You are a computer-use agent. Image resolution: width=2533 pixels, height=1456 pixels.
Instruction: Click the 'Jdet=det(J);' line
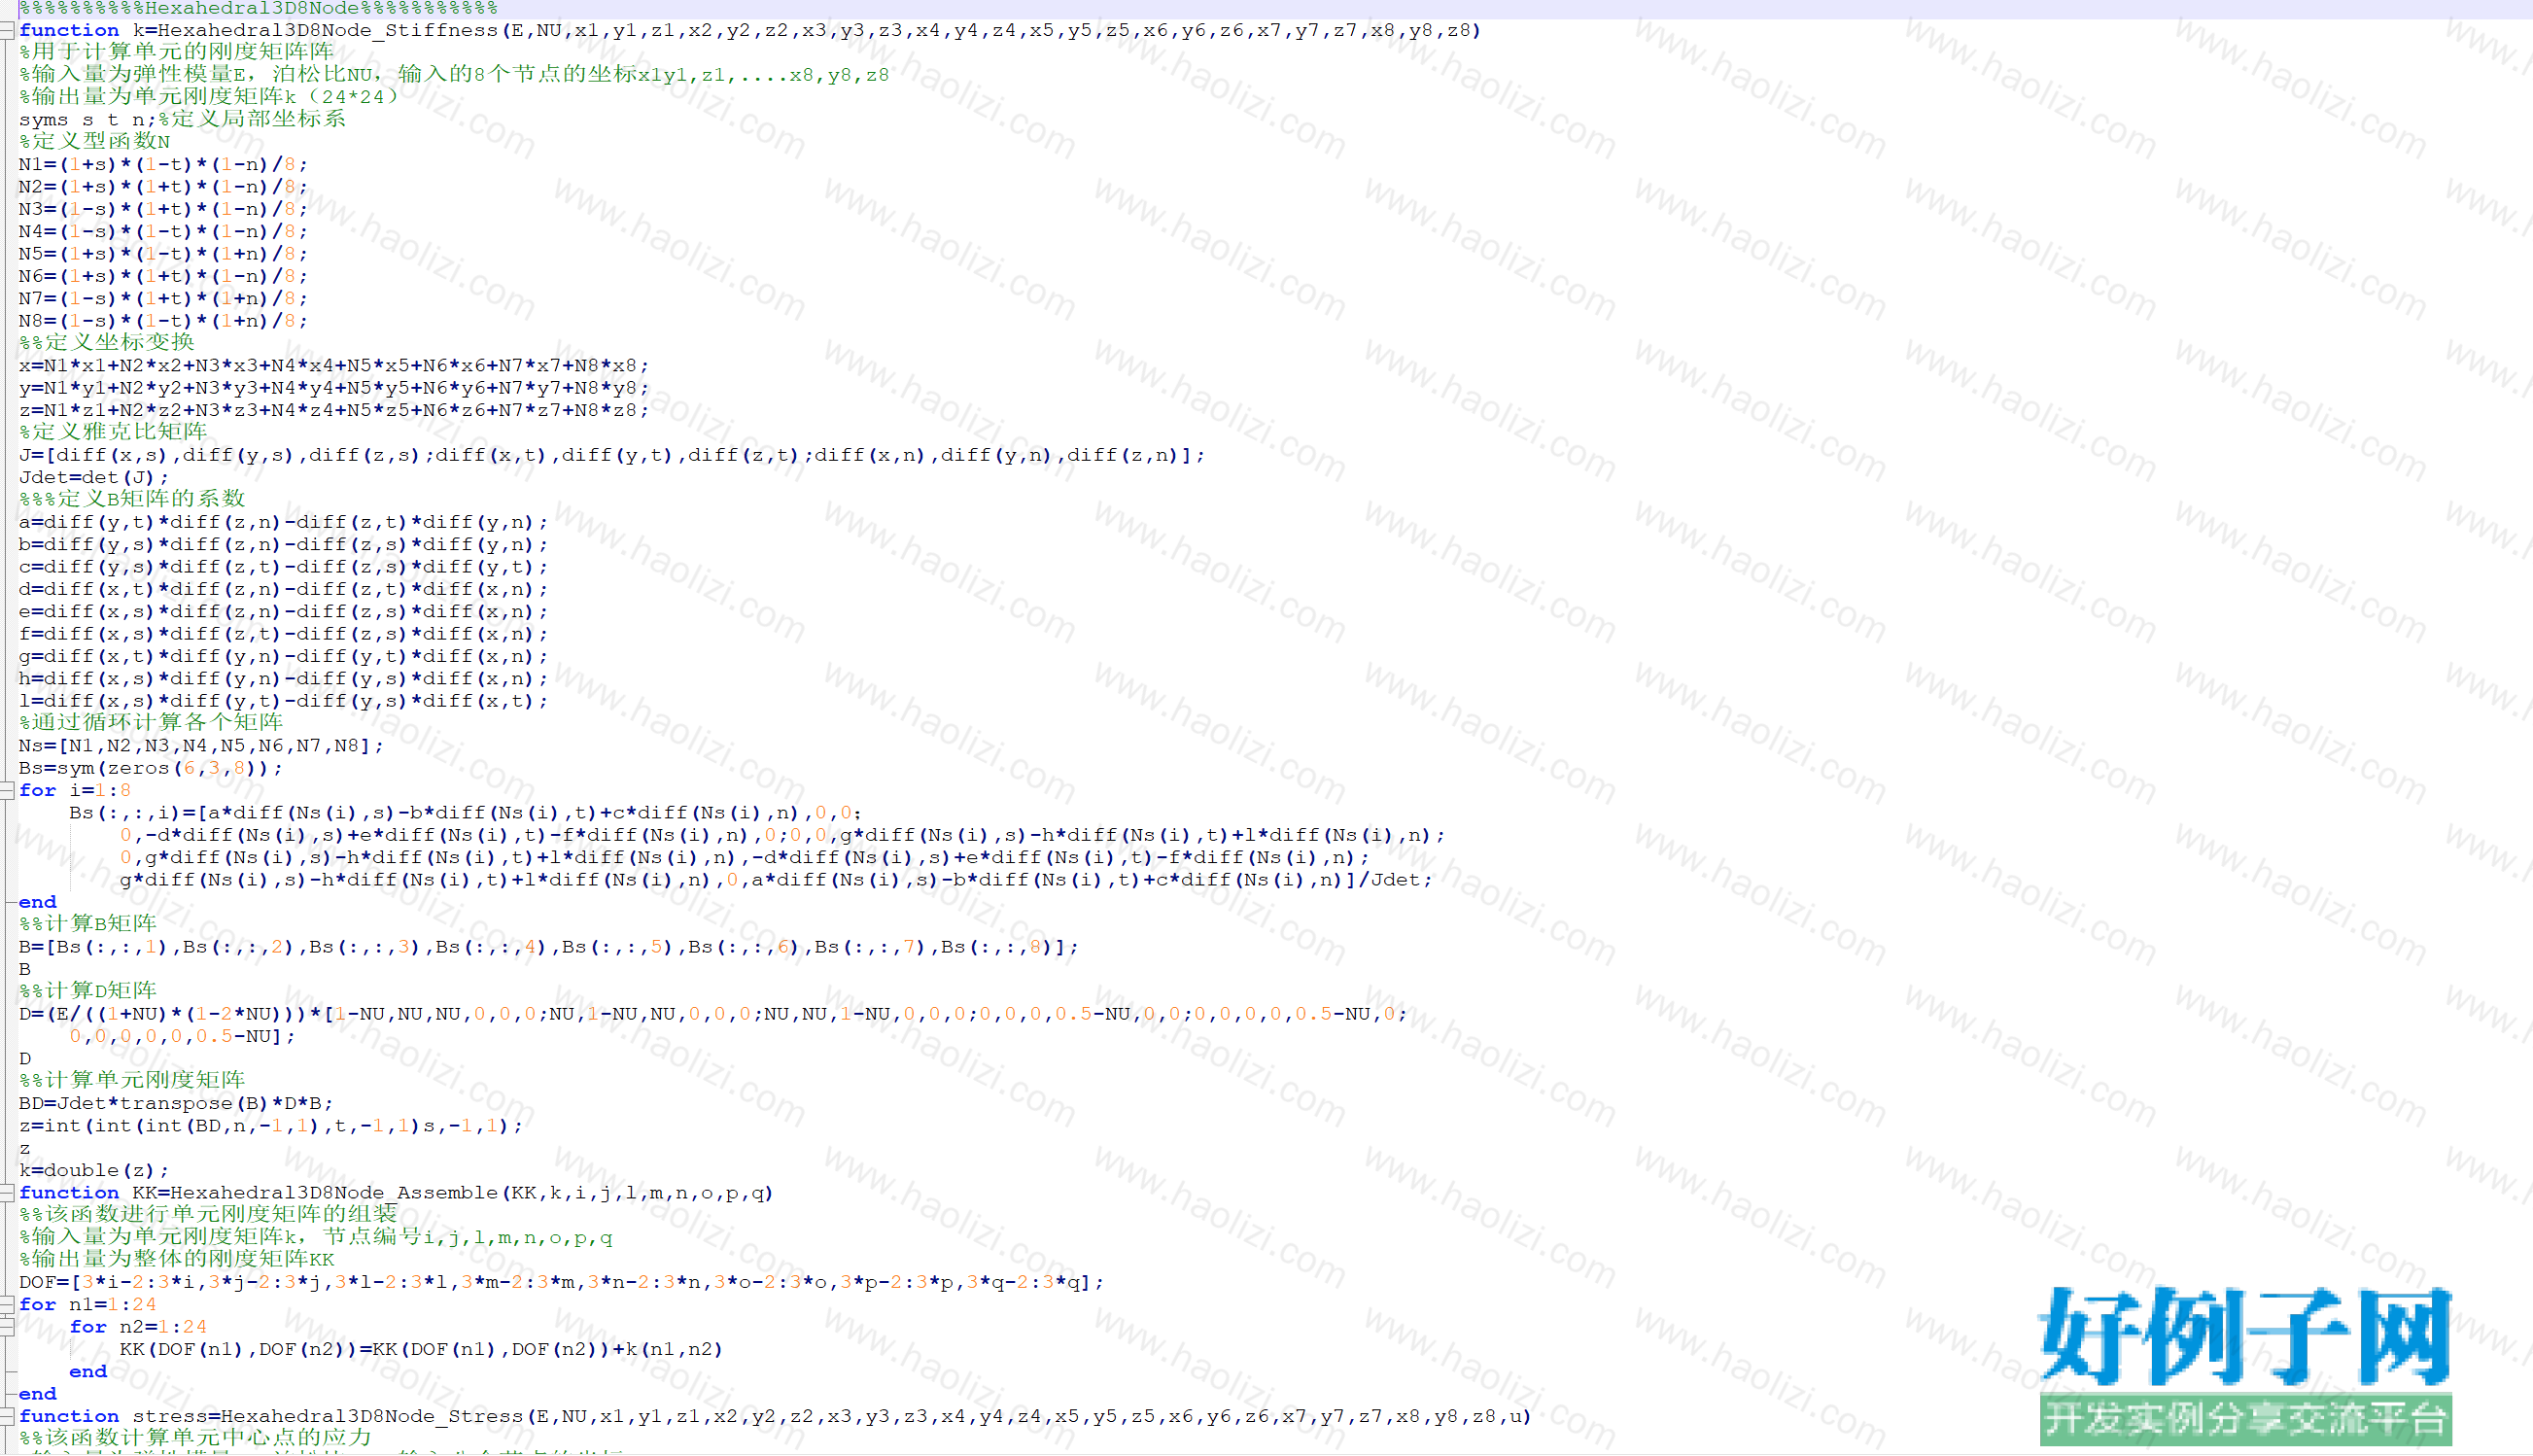(94, 477)
